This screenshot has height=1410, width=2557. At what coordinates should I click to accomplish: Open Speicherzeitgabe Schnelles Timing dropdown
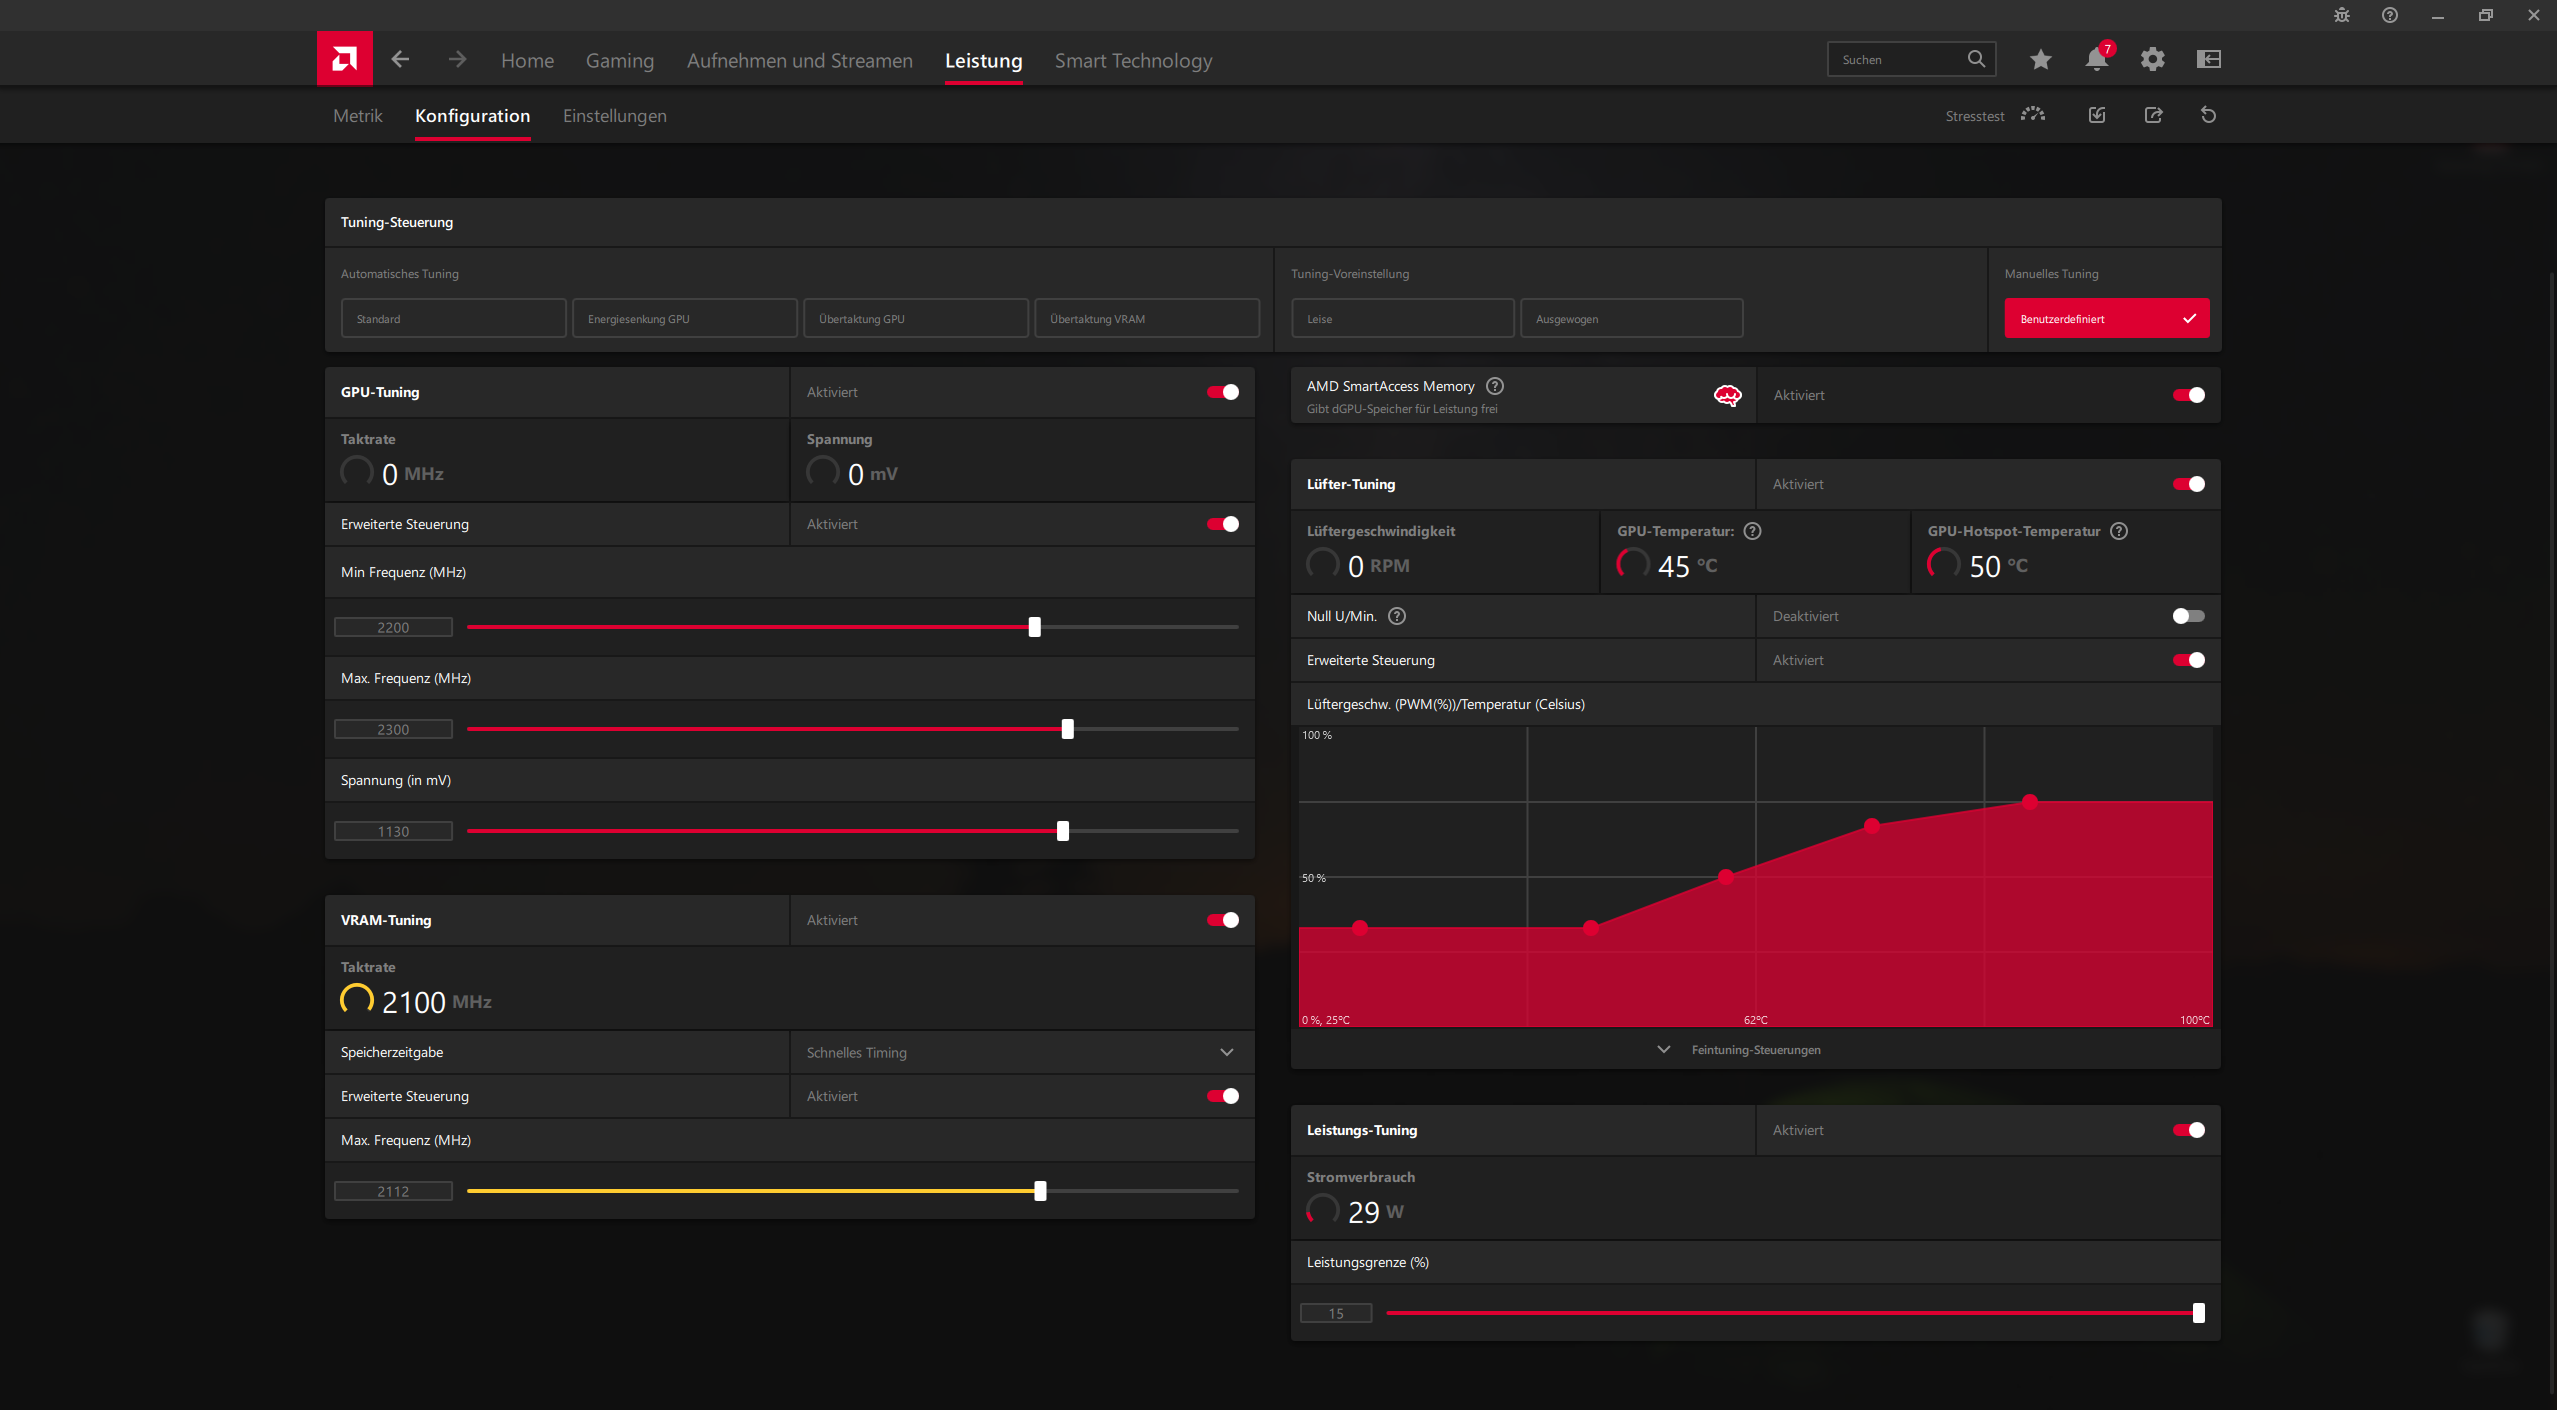[1020, 1052]
